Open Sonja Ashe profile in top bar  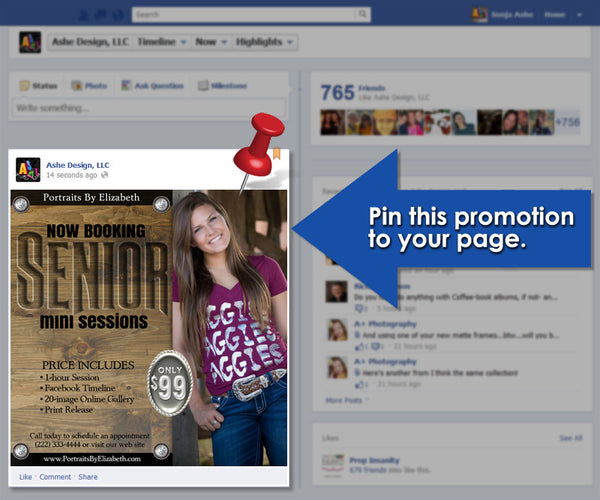pos(502,15)
